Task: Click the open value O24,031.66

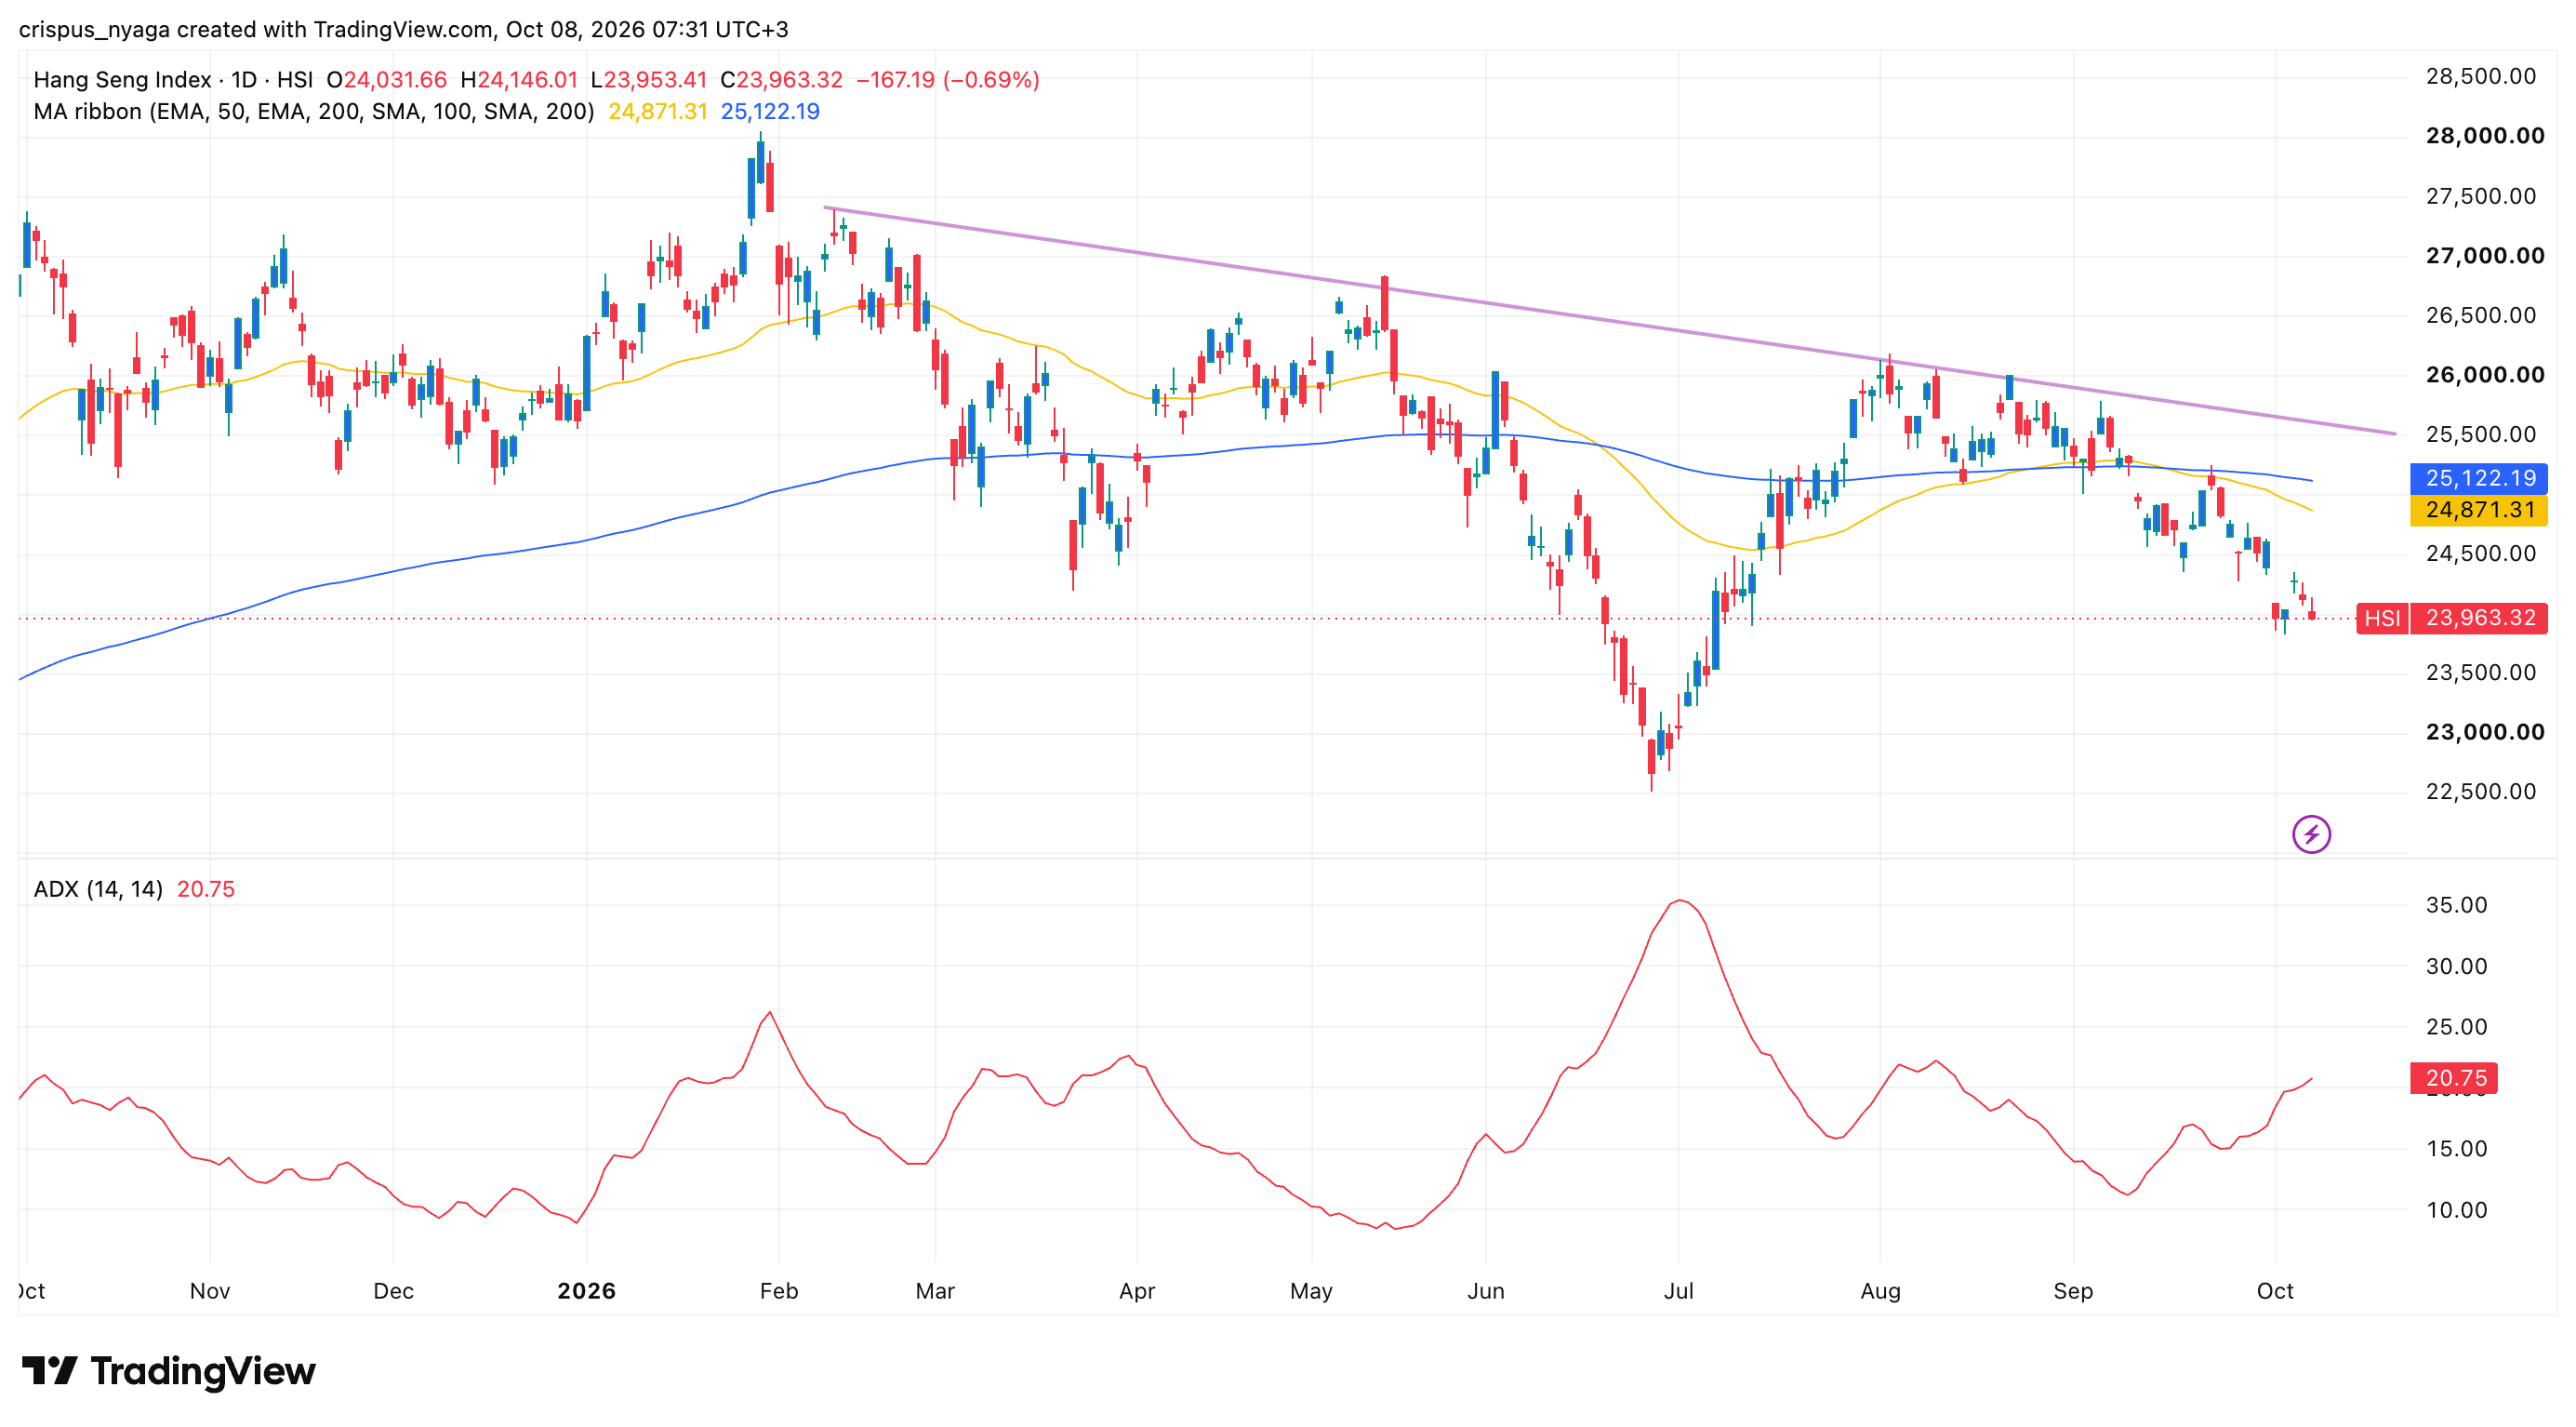Action: [387, 79]
